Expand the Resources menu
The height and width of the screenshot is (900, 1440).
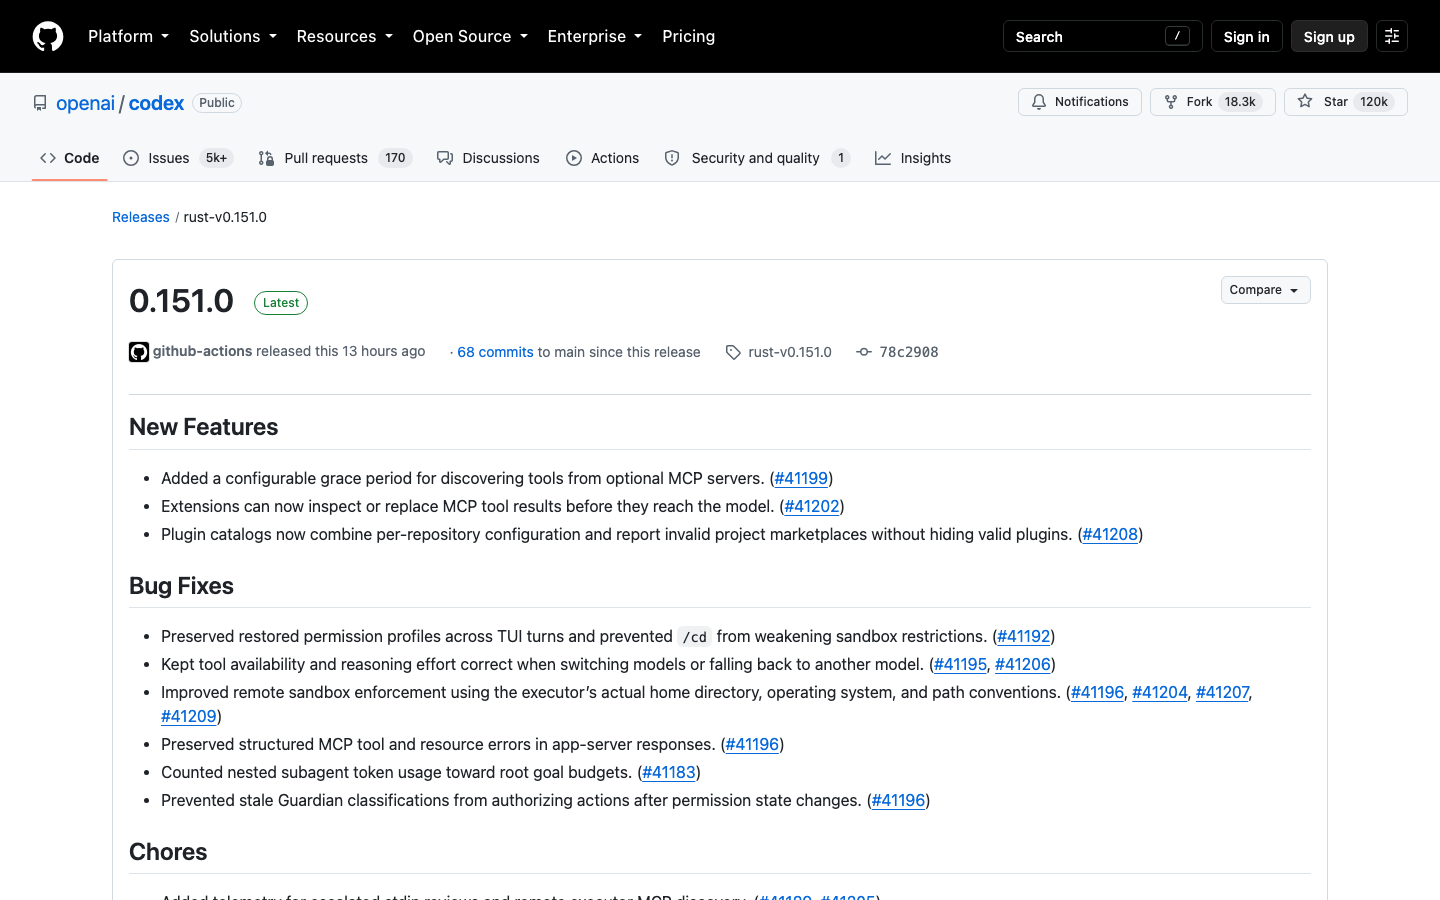(344, 36)
